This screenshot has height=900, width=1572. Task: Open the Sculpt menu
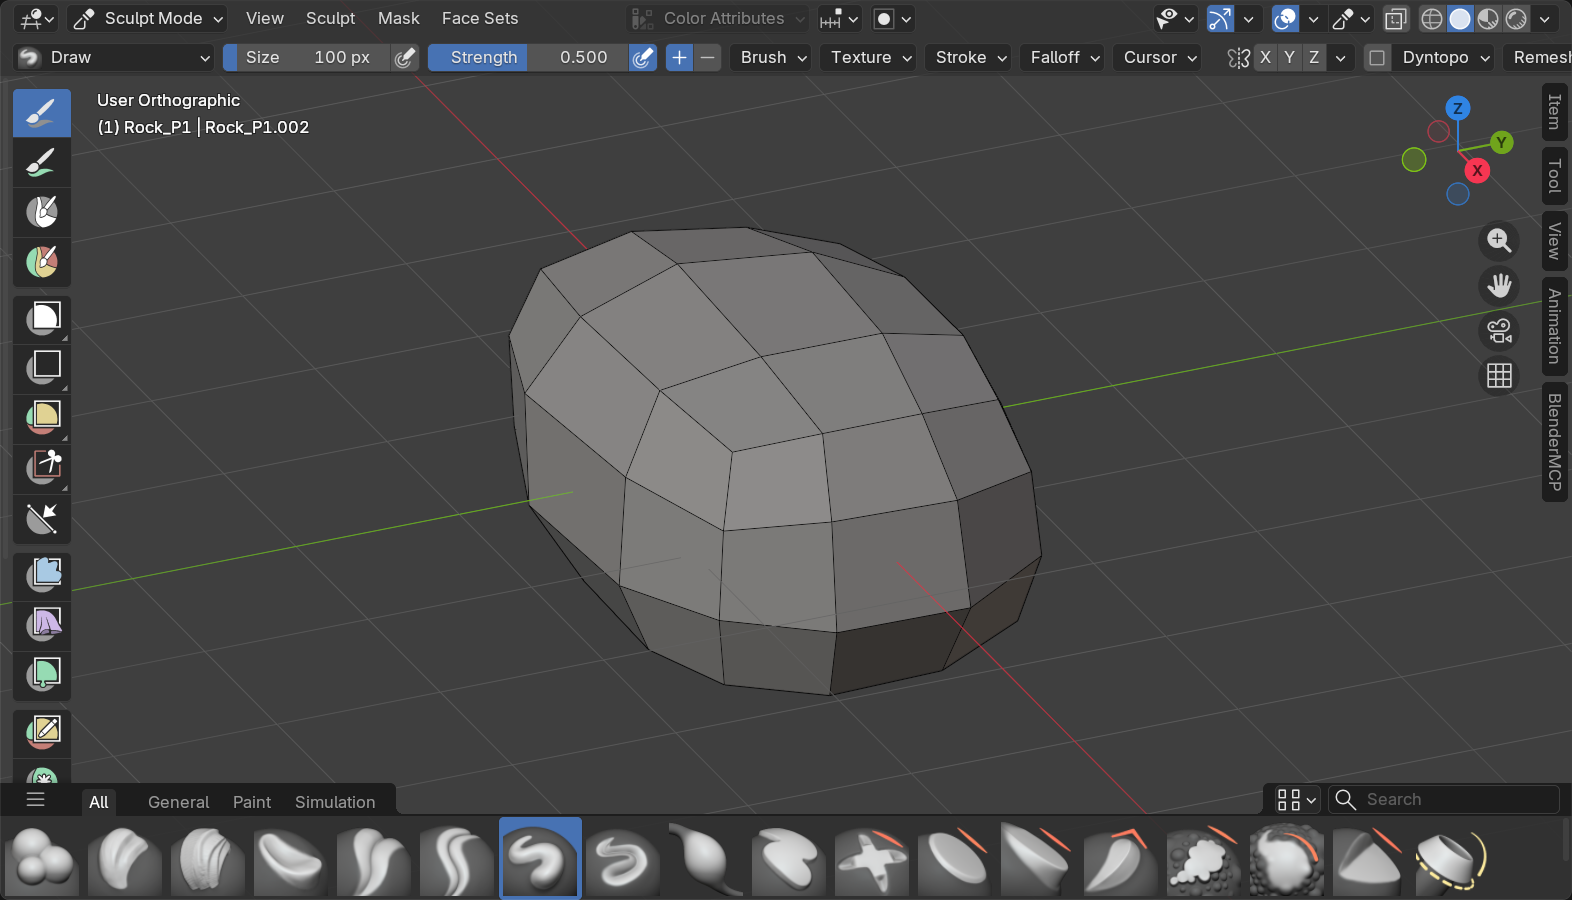(x=330, y=19)
